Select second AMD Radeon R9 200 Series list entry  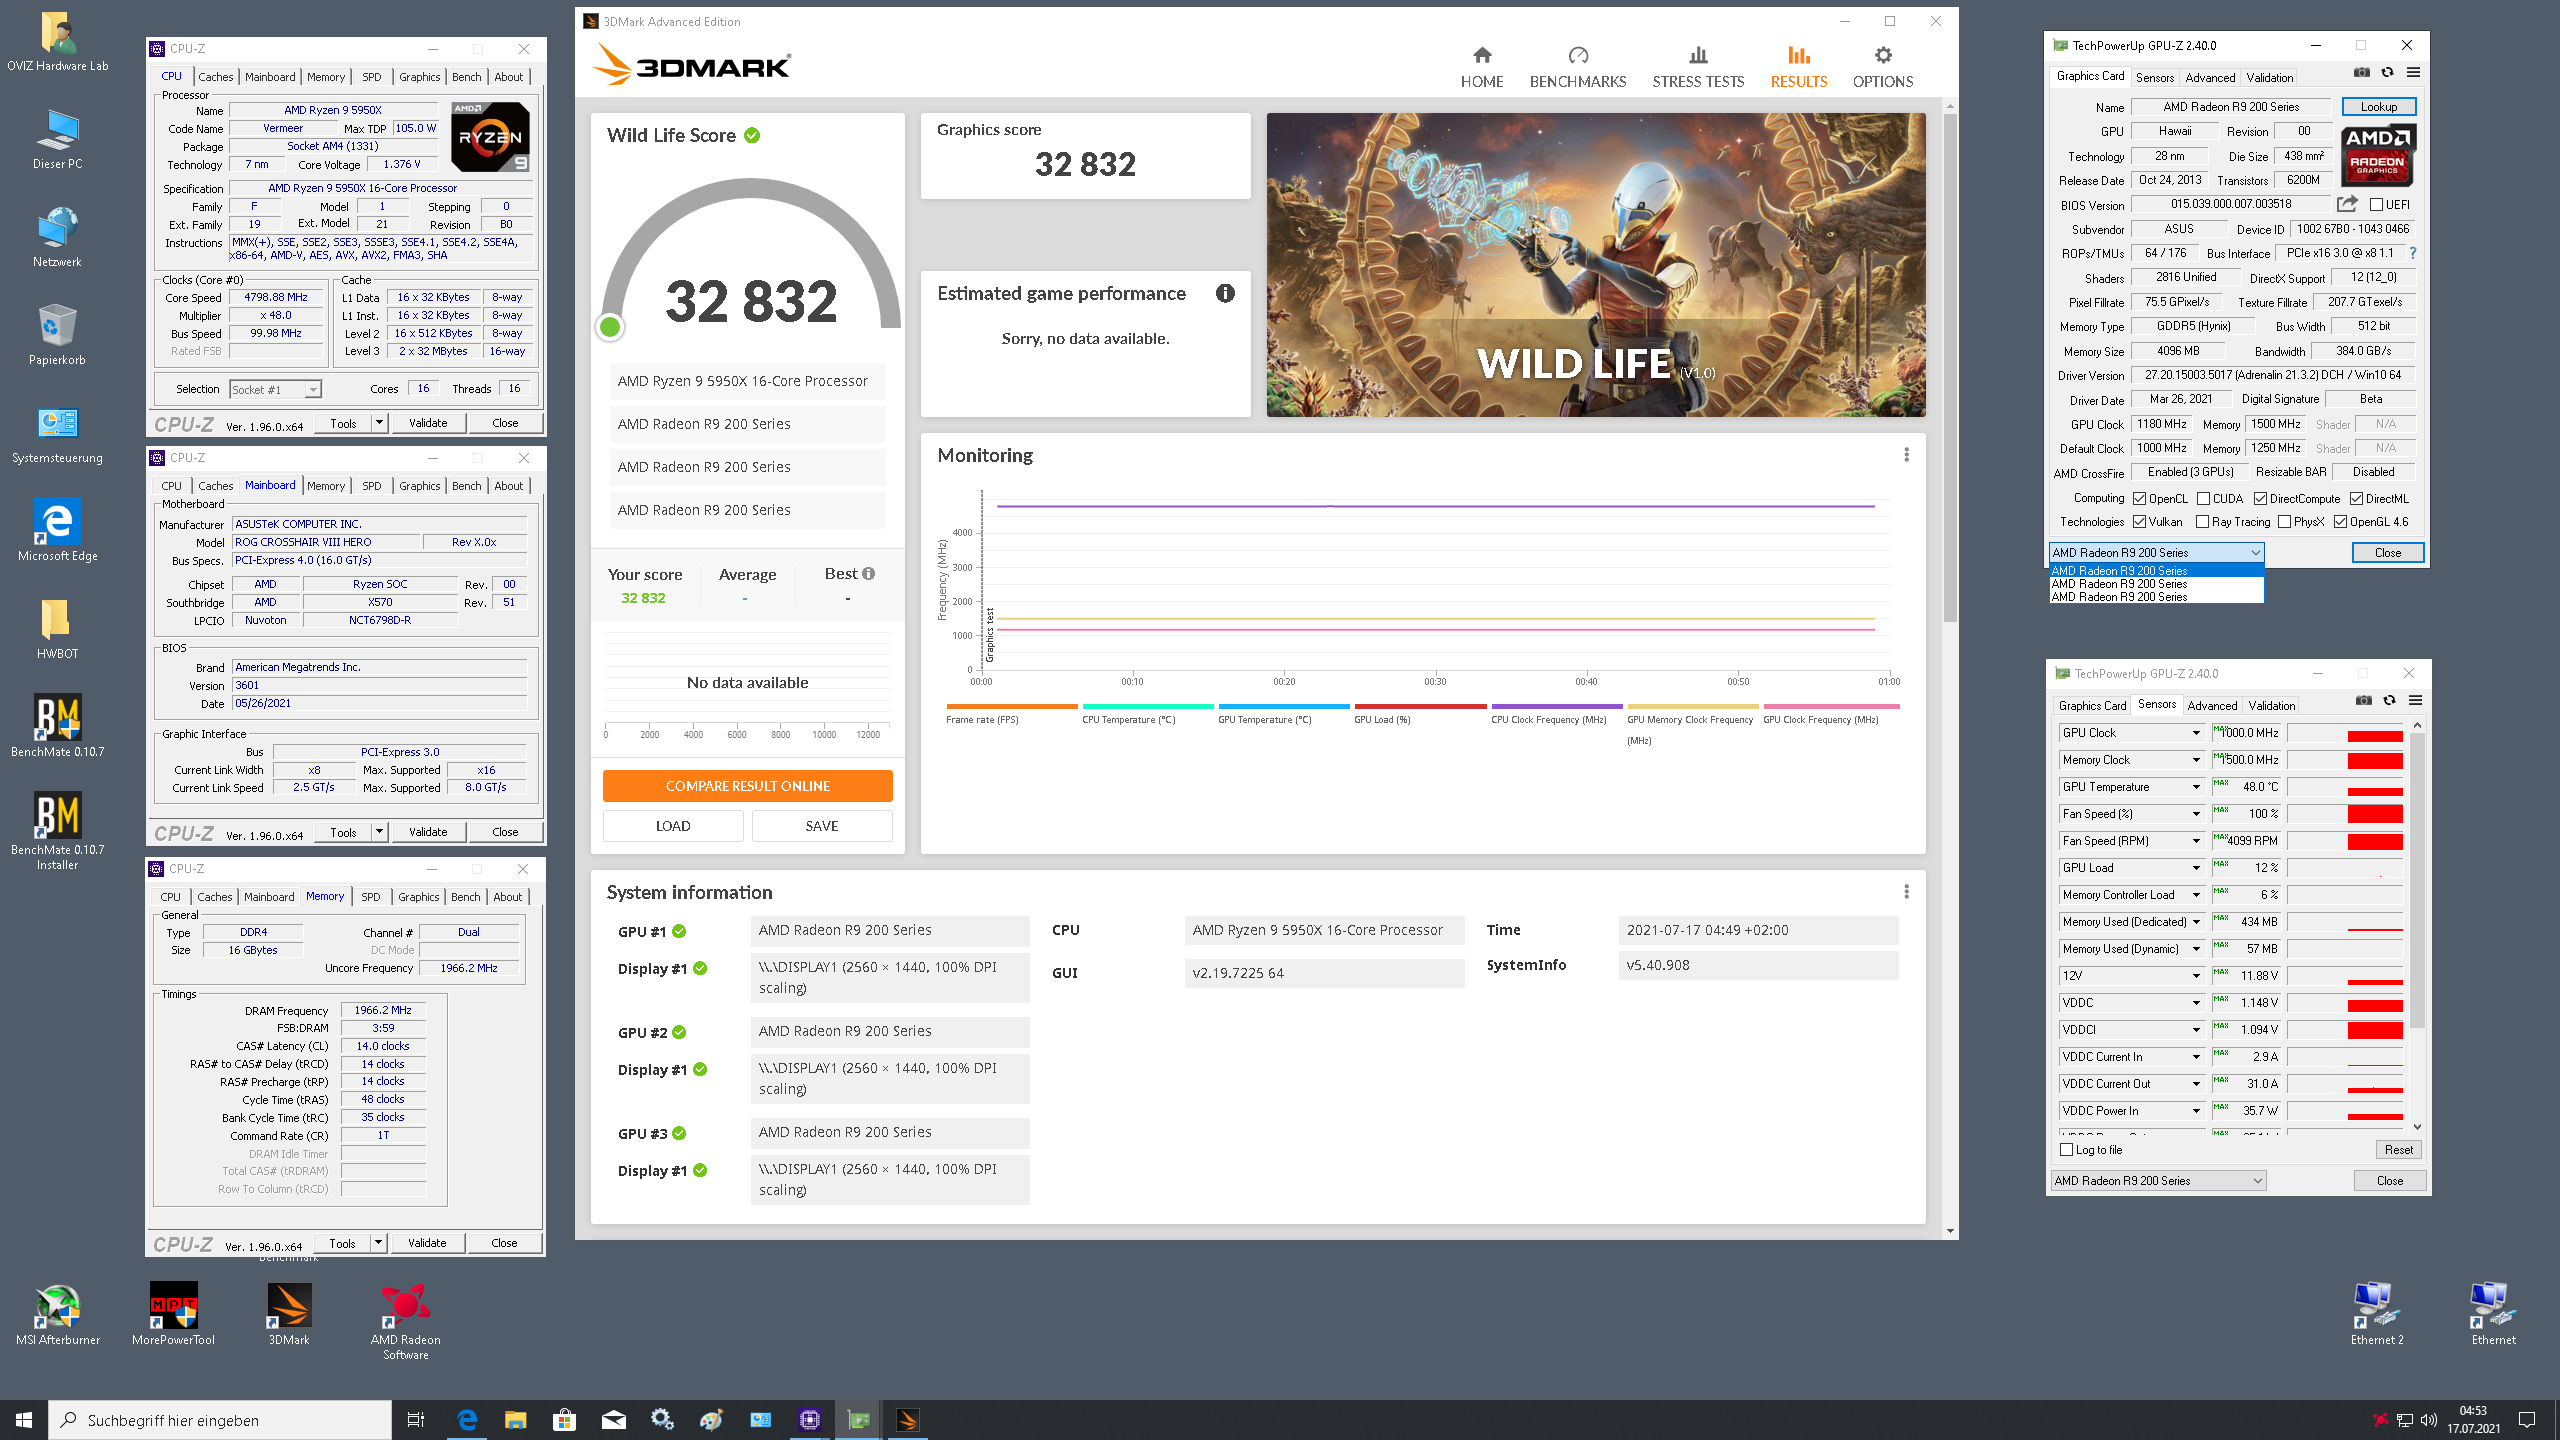(2156, 584)
